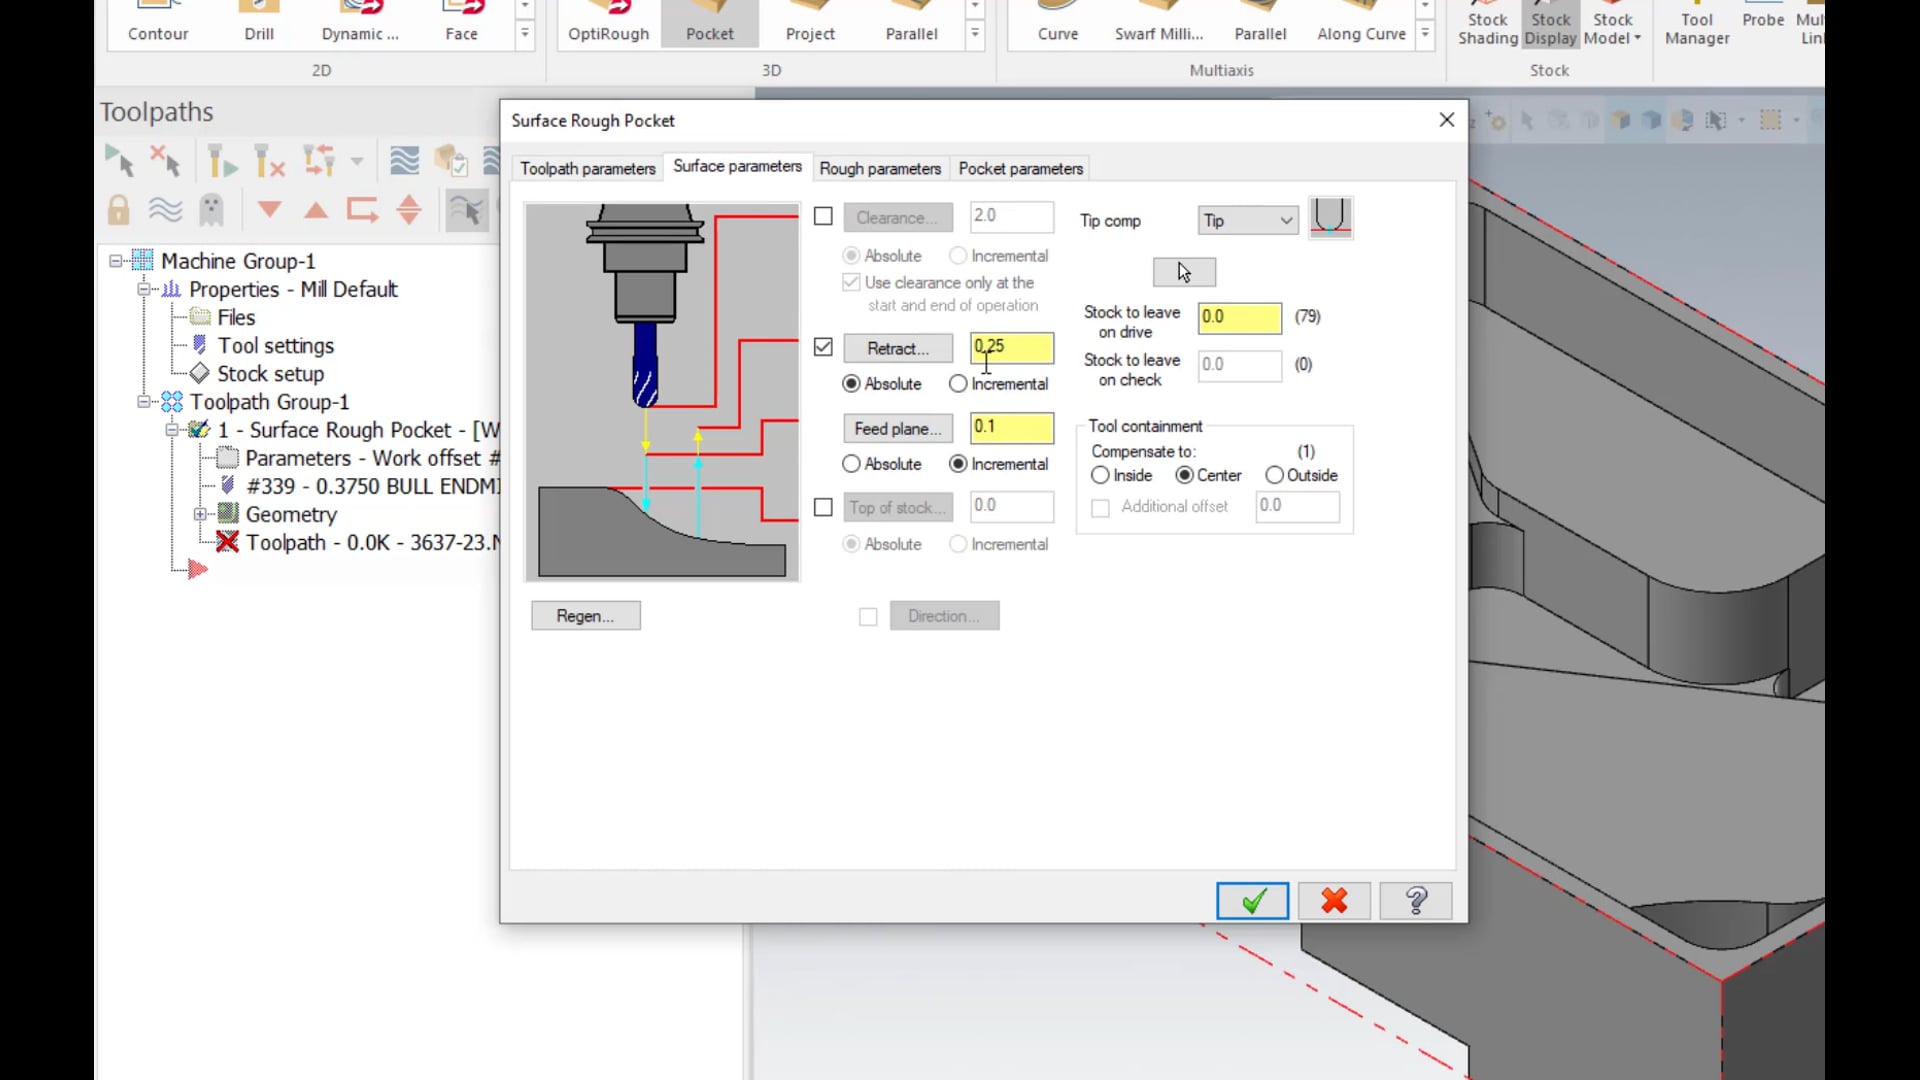This screenshot has width=1920, height=1080.
Task: Click the Direction button
Action: pyautogui.click(x=944, y=616)
